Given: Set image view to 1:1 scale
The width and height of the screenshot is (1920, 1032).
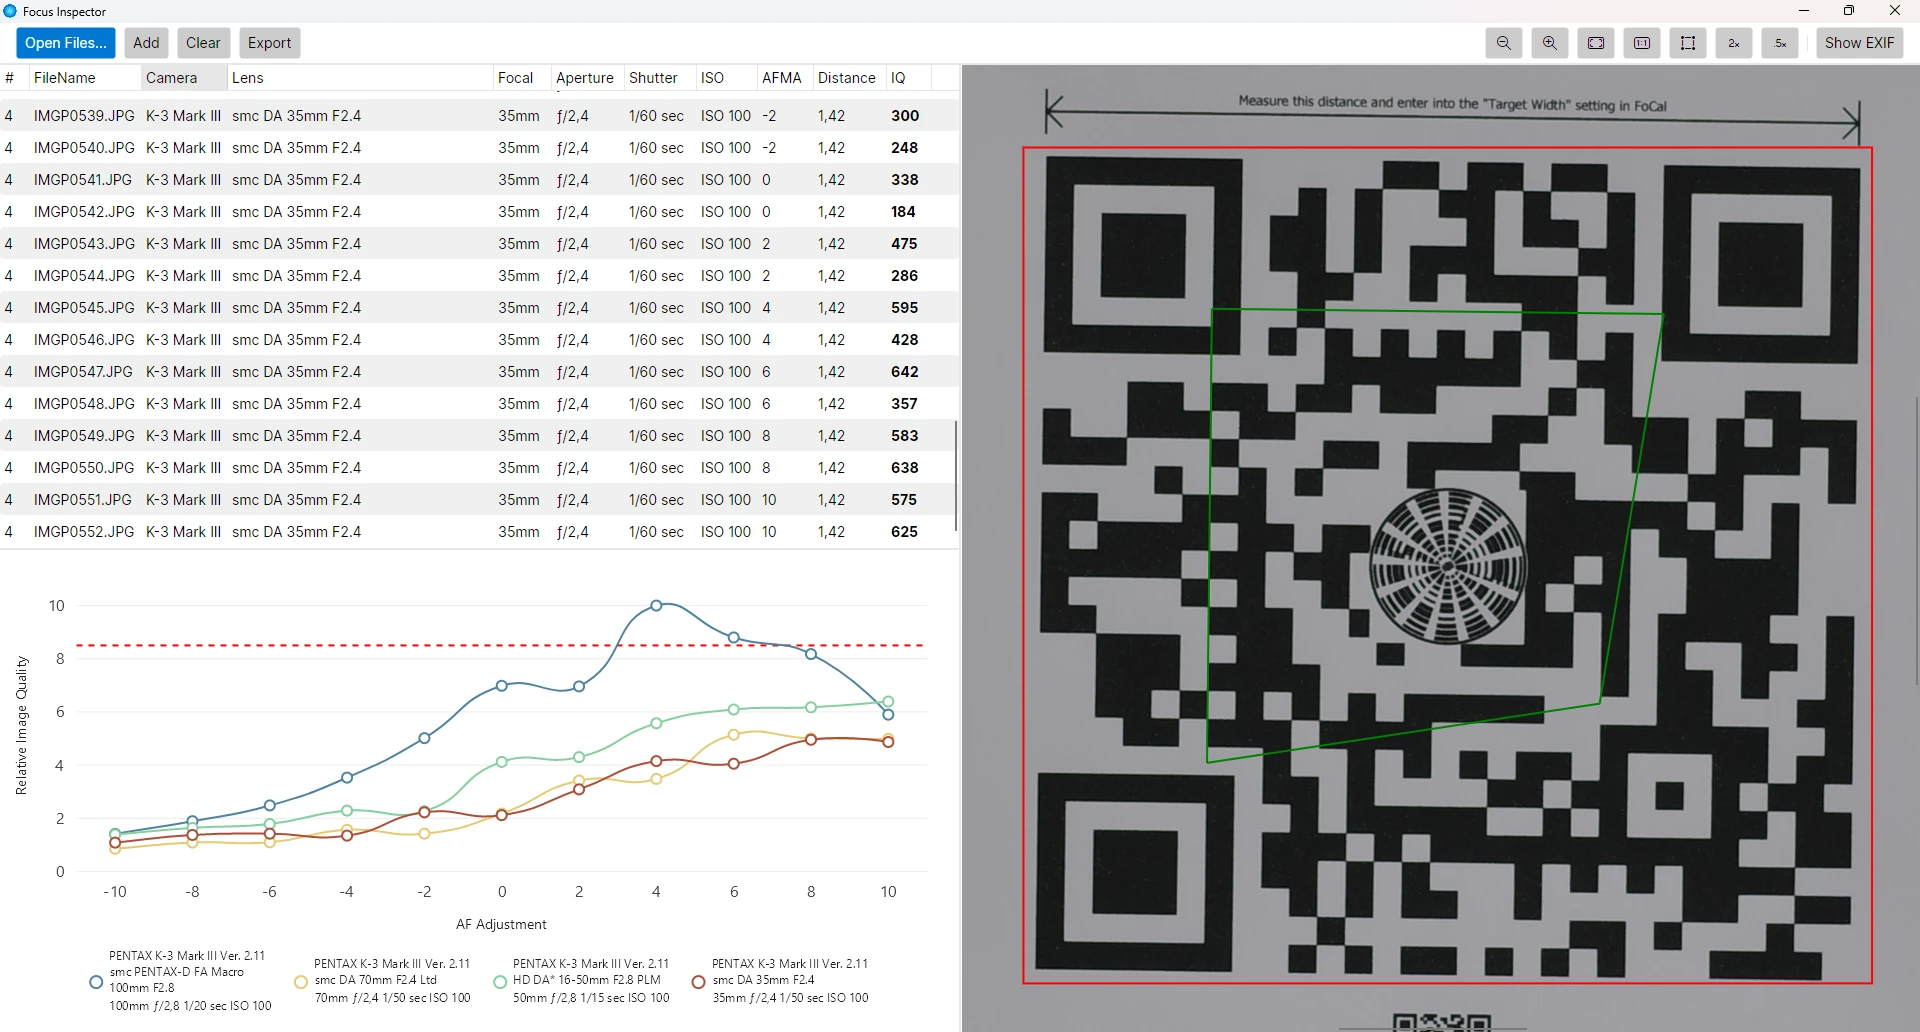Looking at the screenshot, I should 1641,43.
